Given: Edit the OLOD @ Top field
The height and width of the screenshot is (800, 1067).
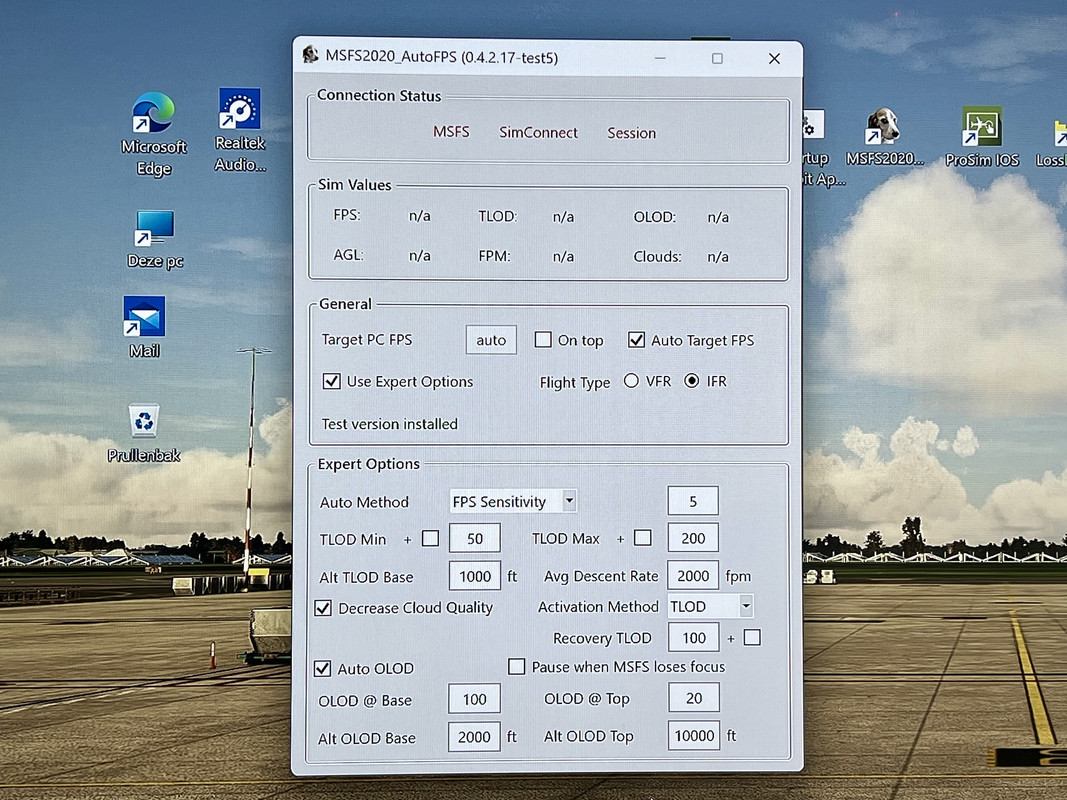Looking at the screenshot, I should point(694,698).
